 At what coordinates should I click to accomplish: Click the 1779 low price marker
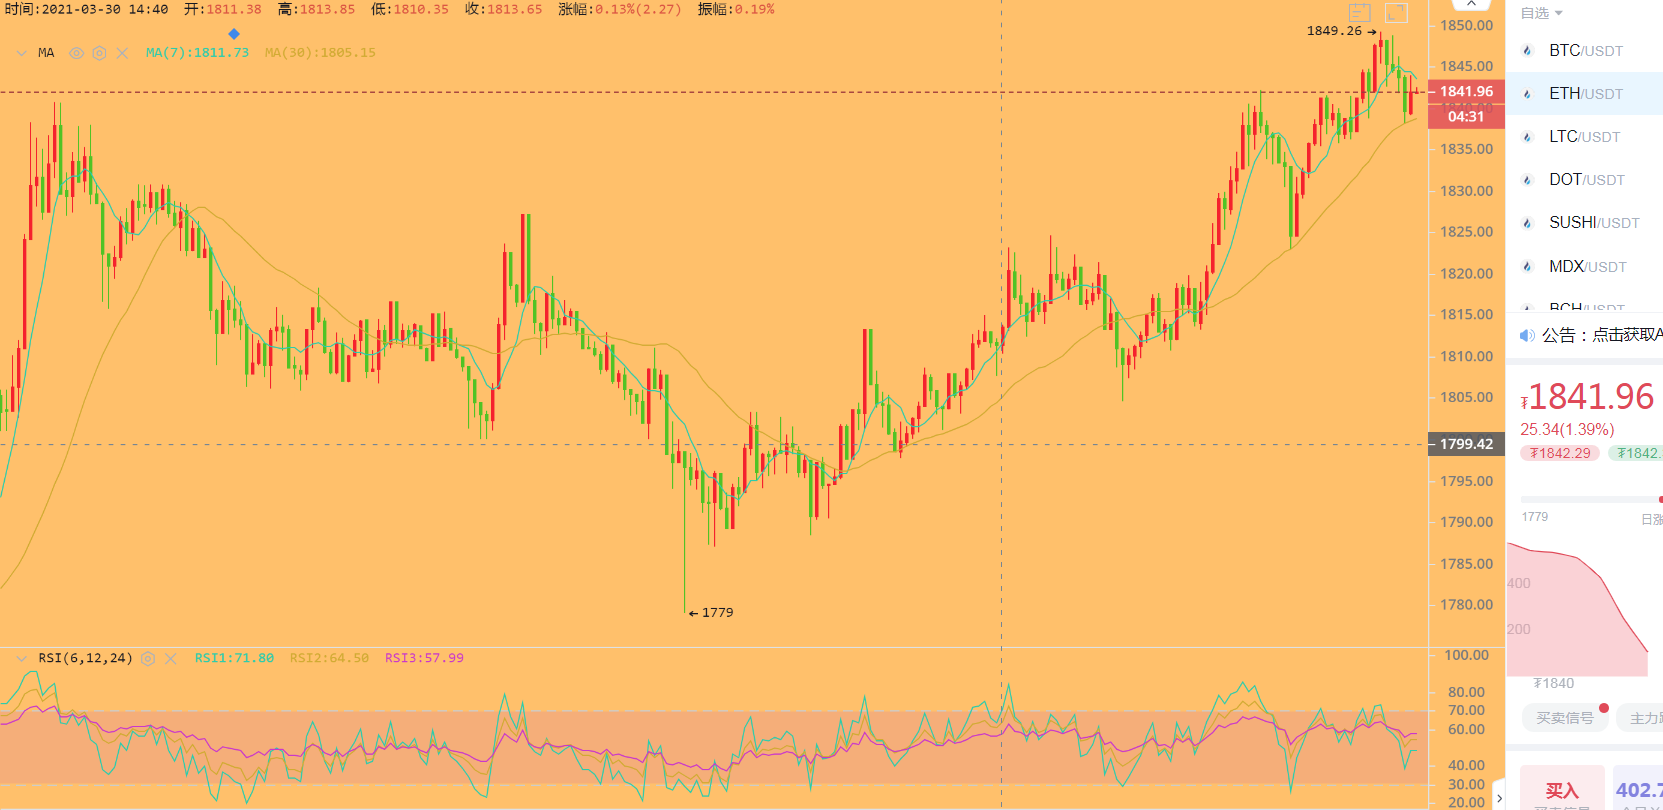click(711, 612)
